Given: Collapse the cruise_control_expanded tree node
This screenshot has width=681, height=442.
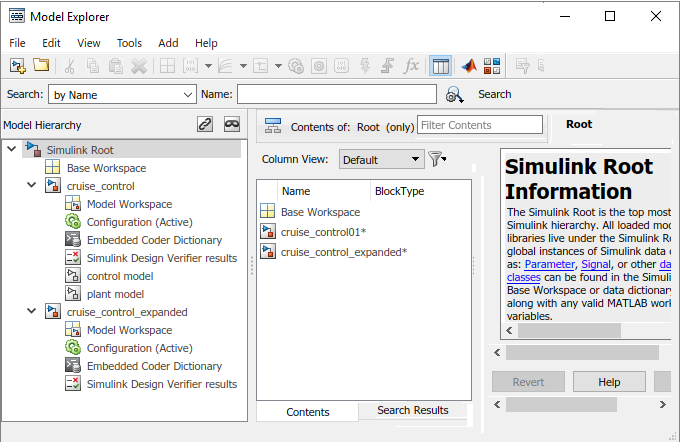Looking at the screenshot, I should tap(31, 312).
